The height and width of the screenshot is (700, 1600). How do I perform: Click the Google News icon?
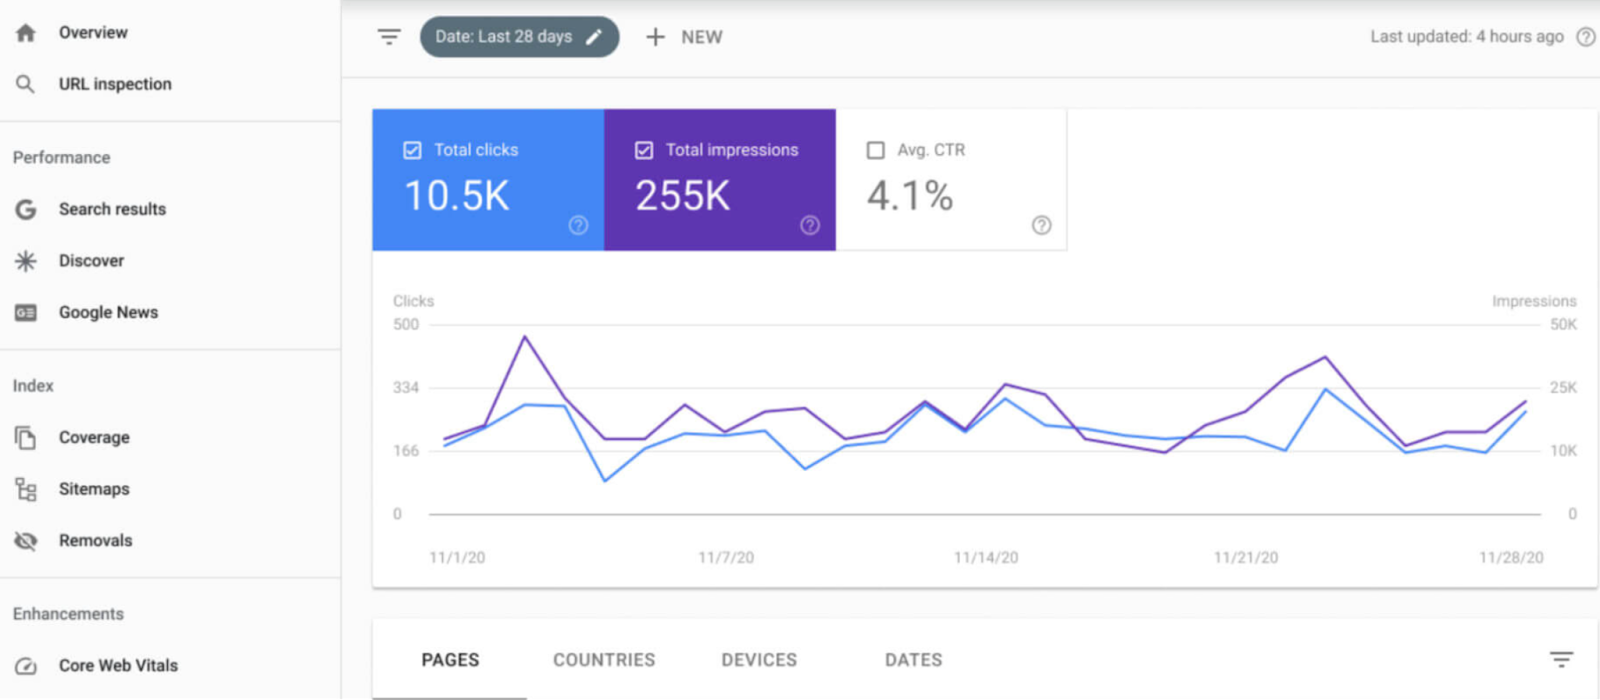(x=26, y=313)
